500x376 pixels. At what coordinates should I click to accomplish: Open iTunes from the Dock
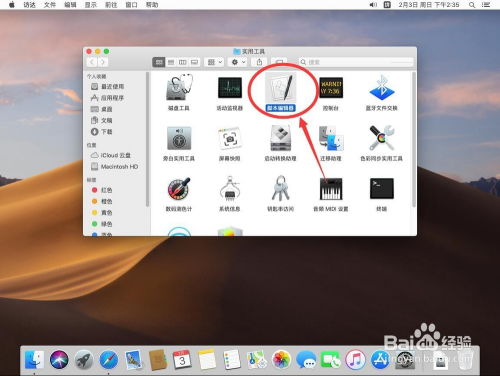click(355, 360)
